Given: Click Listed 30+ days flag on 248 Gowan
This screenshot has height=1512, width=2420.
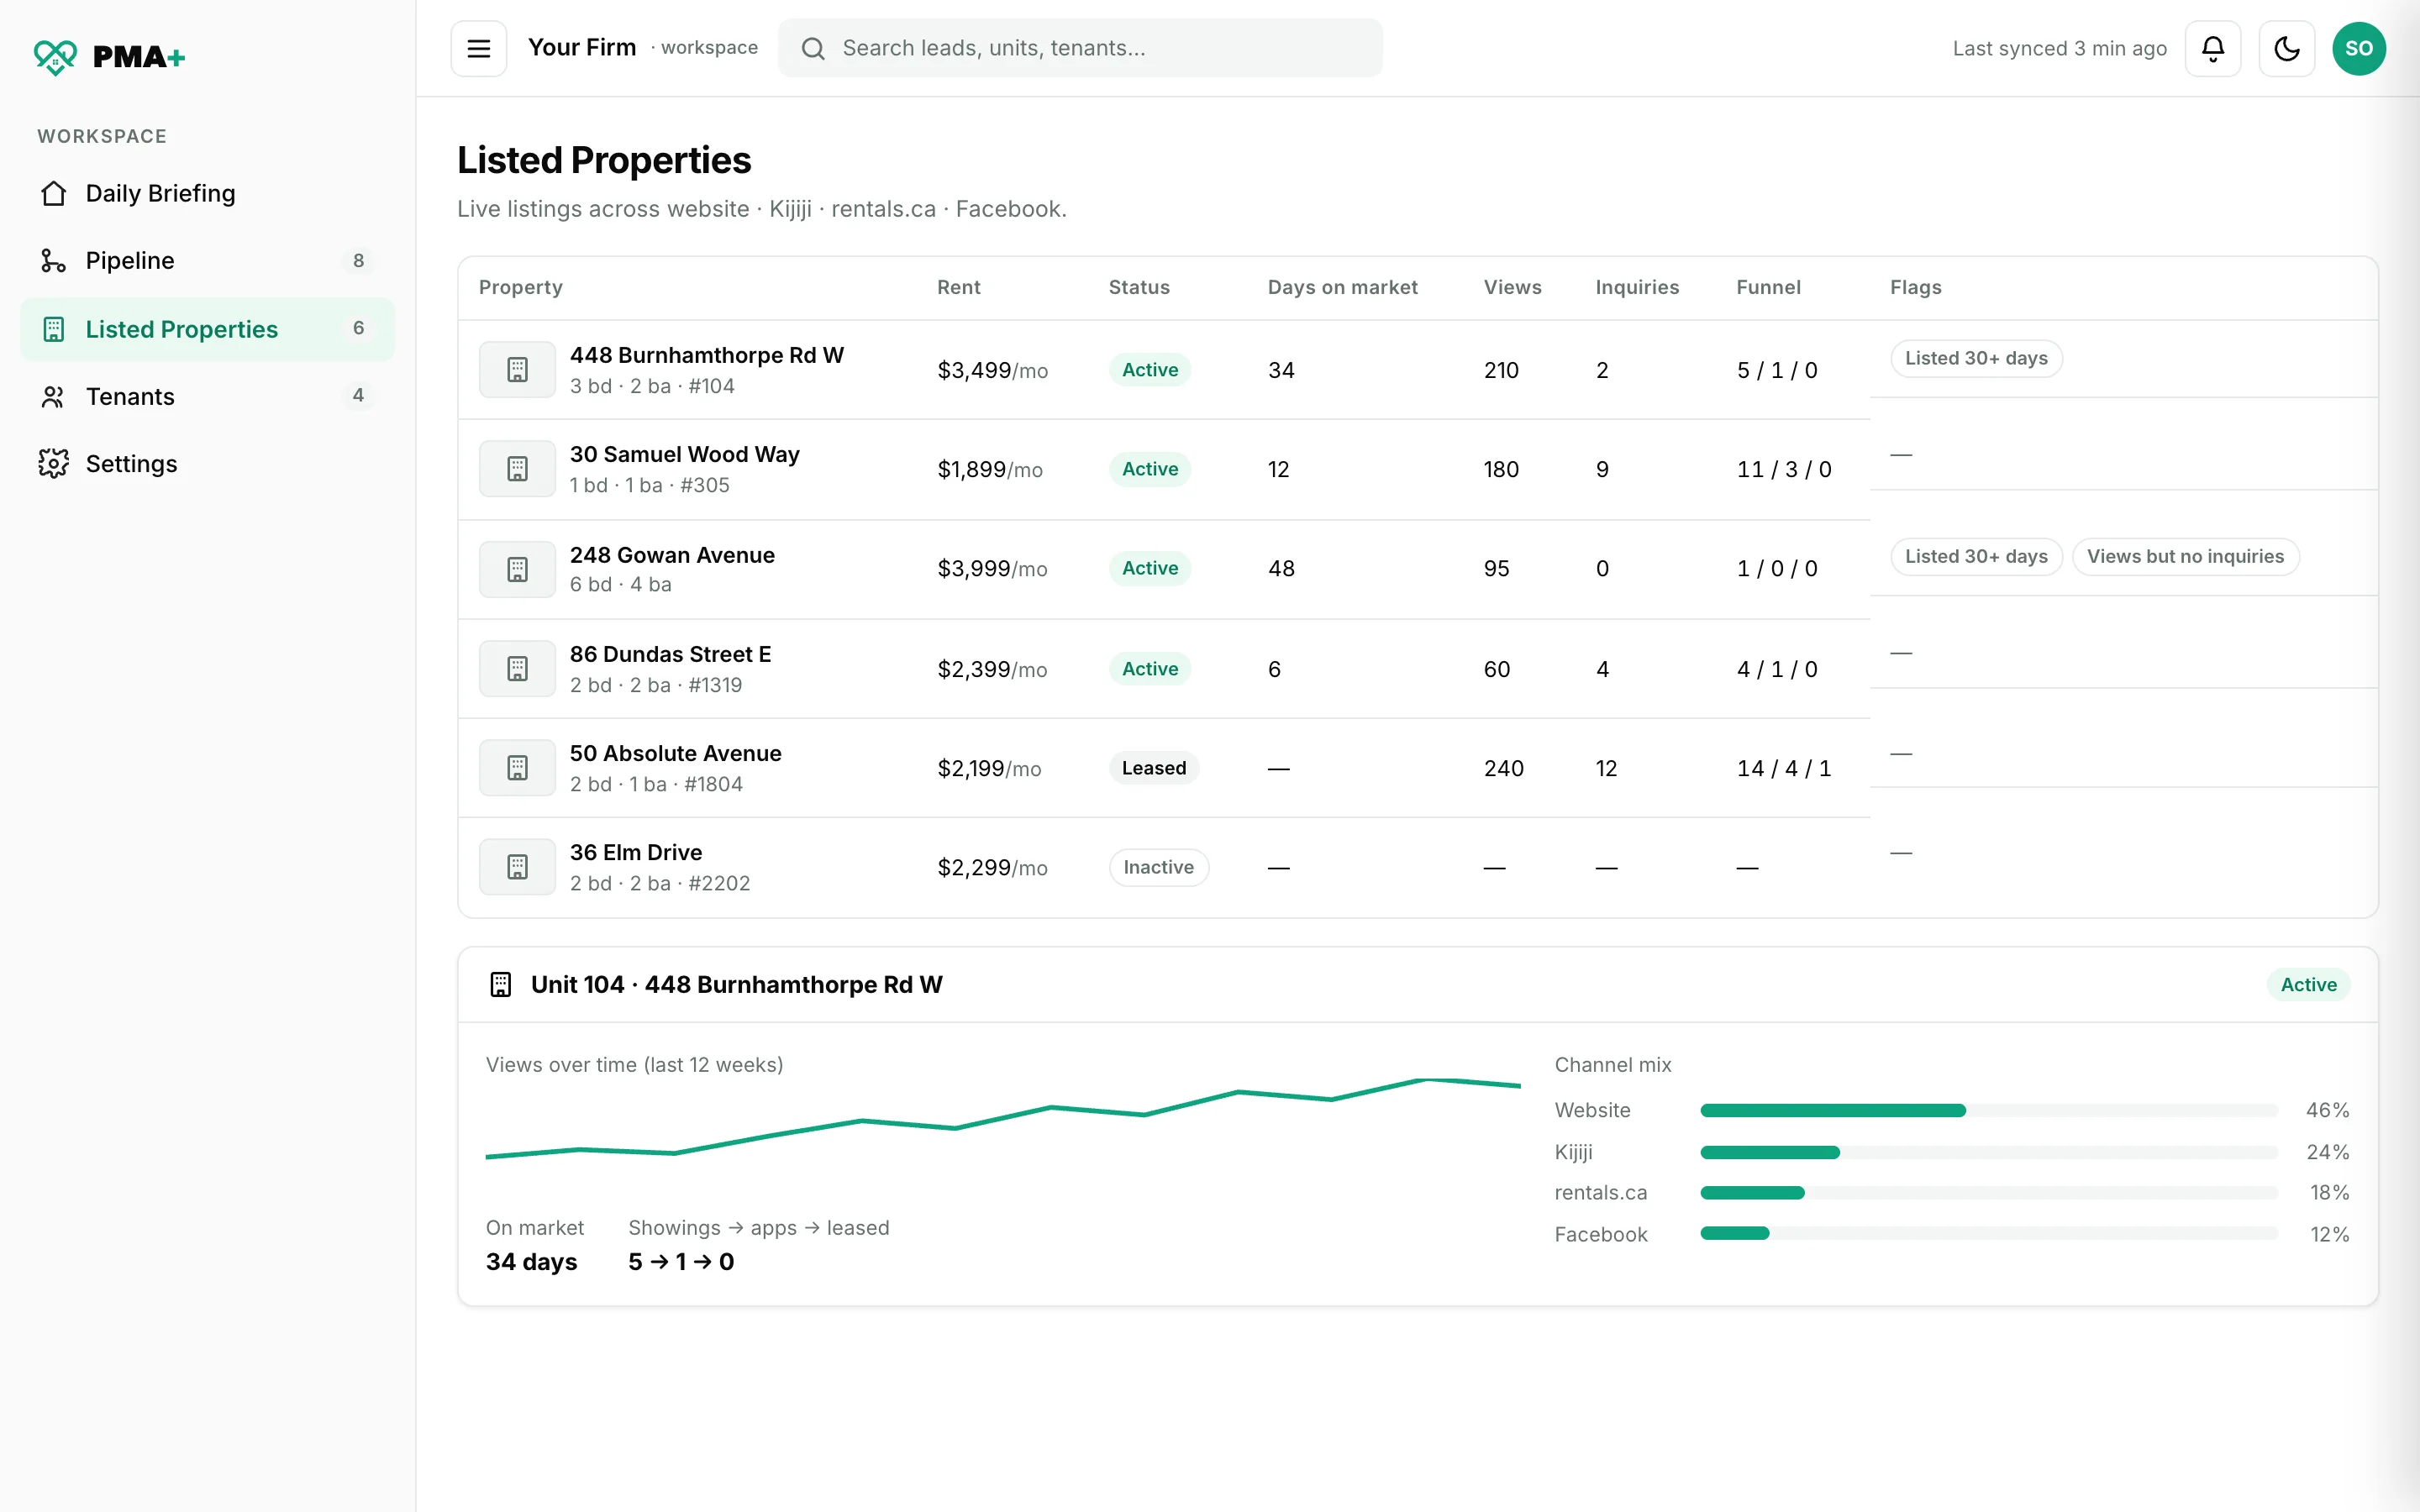Looking at the screenshot, I should tap(1976, 556).
